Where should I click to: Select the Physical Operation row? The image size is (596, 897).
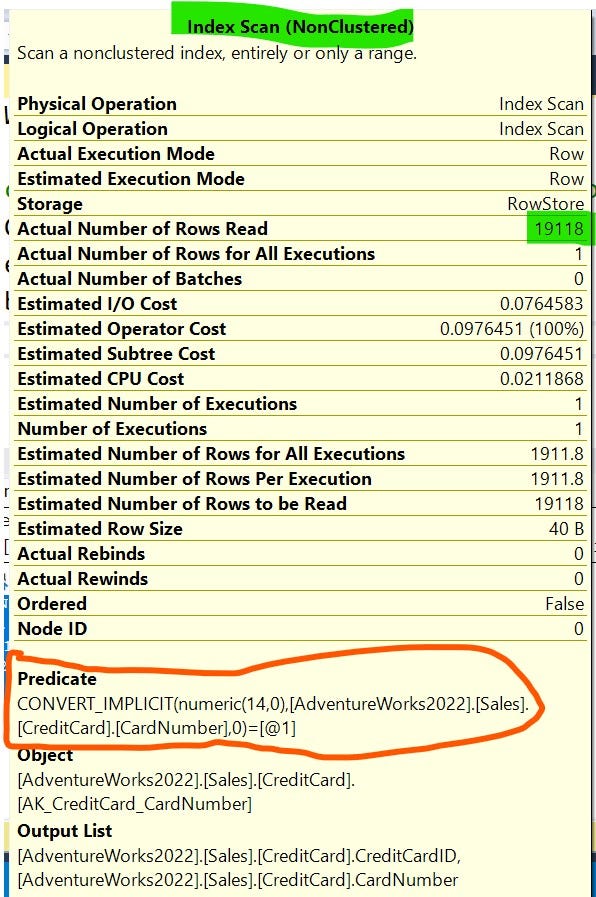point(300,104)
